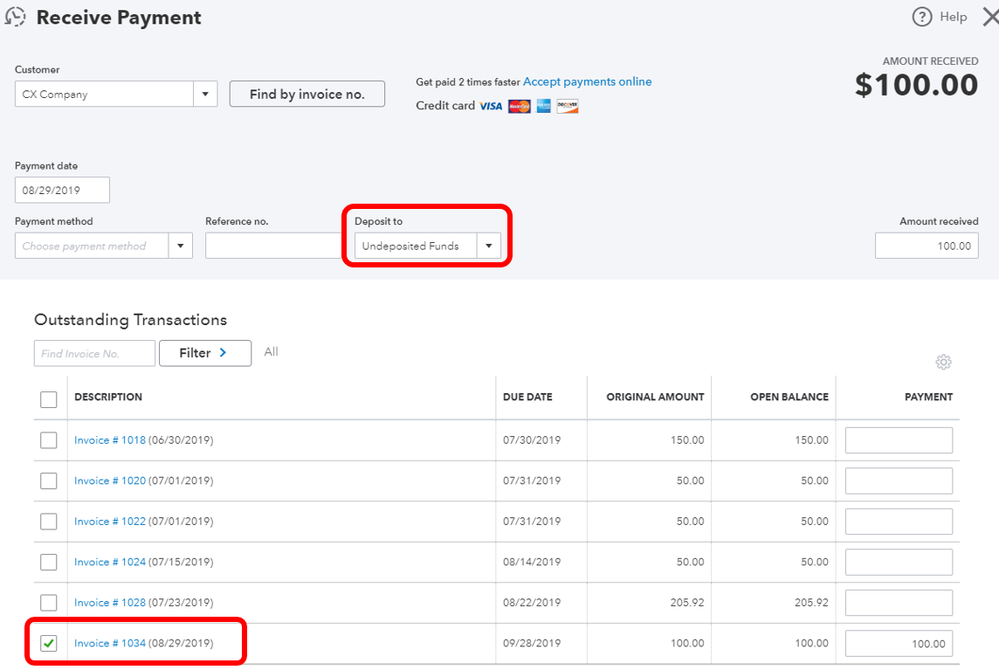Screen dimensions: 999x672
Task: Expand the Payment method dropdown arrow
Action: coord(180,246)
